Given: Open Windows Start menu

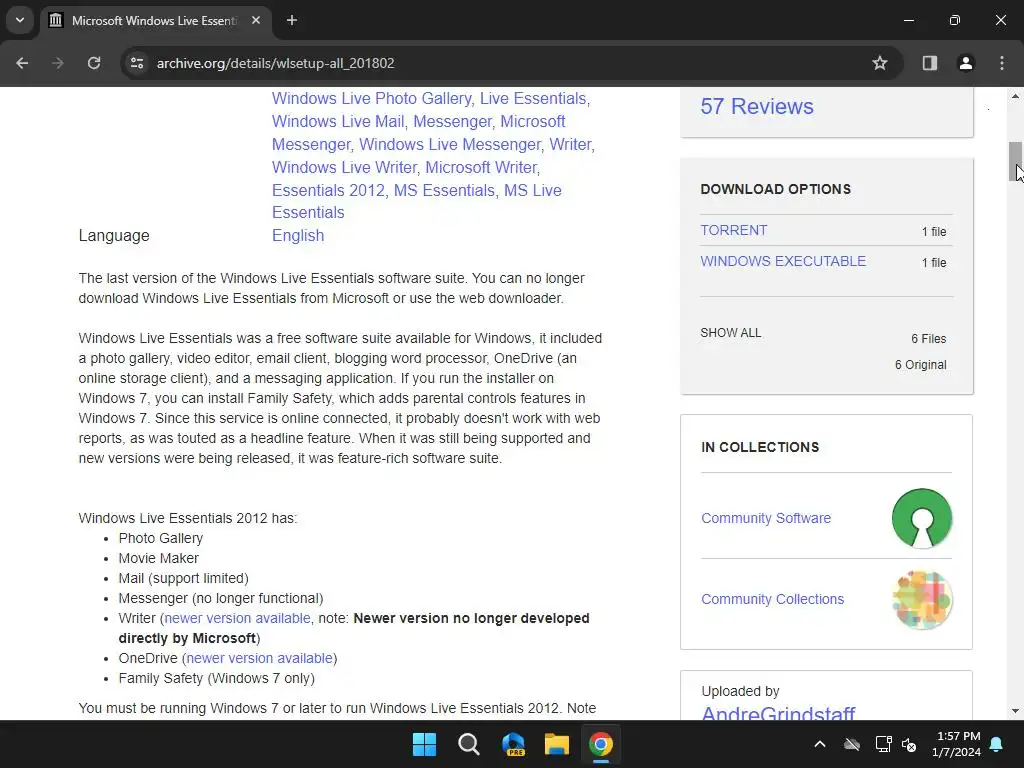Looking at the screenshot, I should pyautogui.click(x=424, y=744).
